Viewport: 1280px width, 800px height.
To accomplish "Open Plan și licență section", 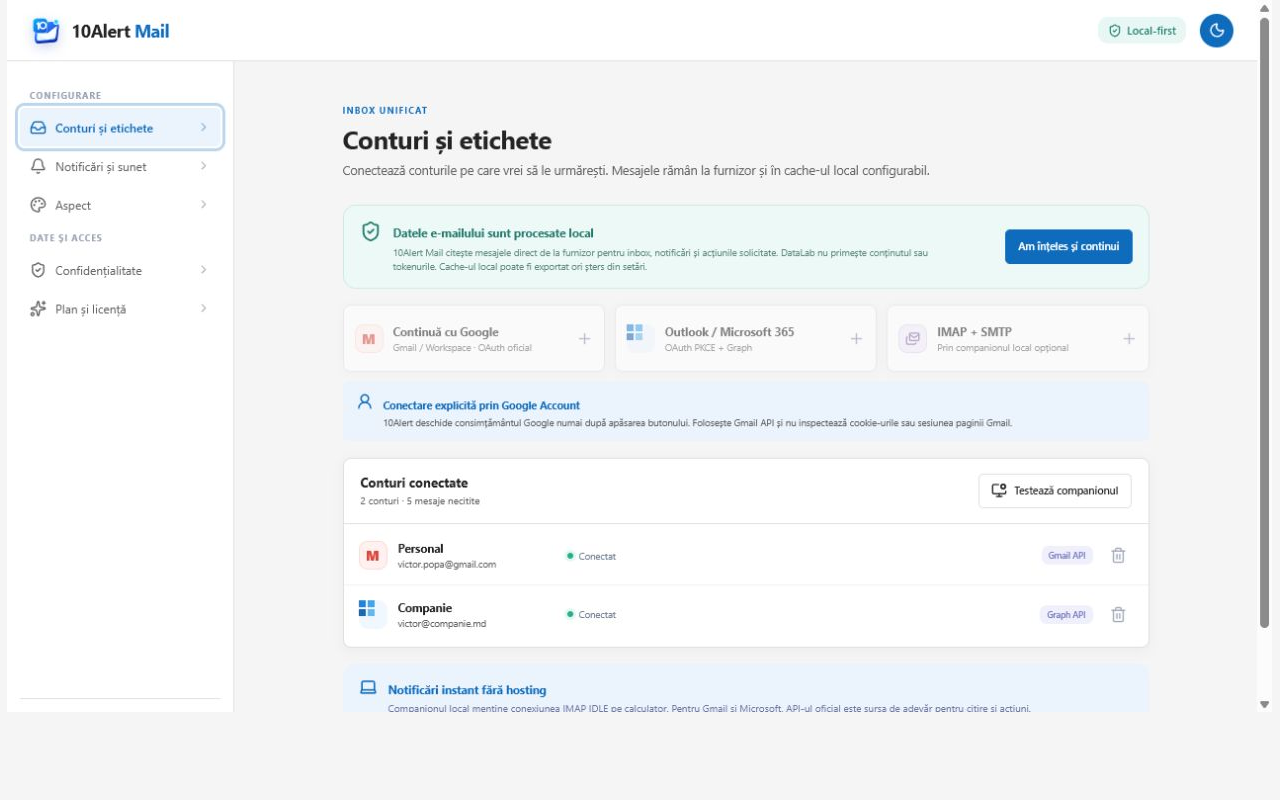I will (x=120, y=309).
